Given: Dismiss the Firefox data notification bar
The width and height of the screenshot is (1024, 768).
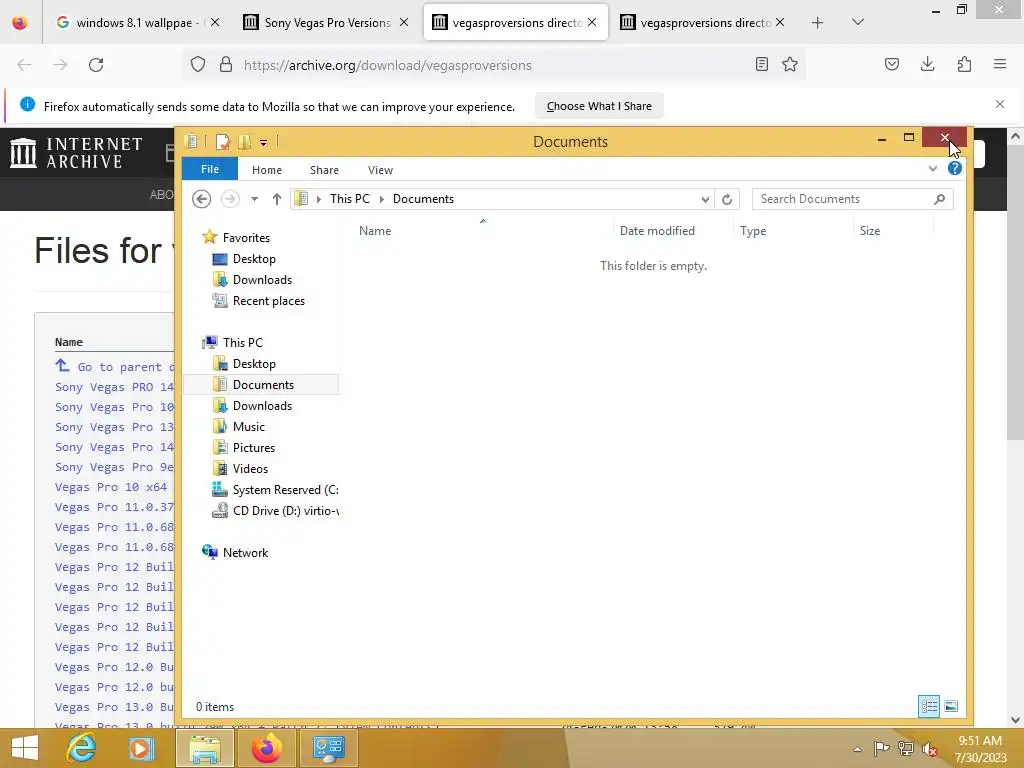Looking at the screenshot, I should click(1000, 104).
